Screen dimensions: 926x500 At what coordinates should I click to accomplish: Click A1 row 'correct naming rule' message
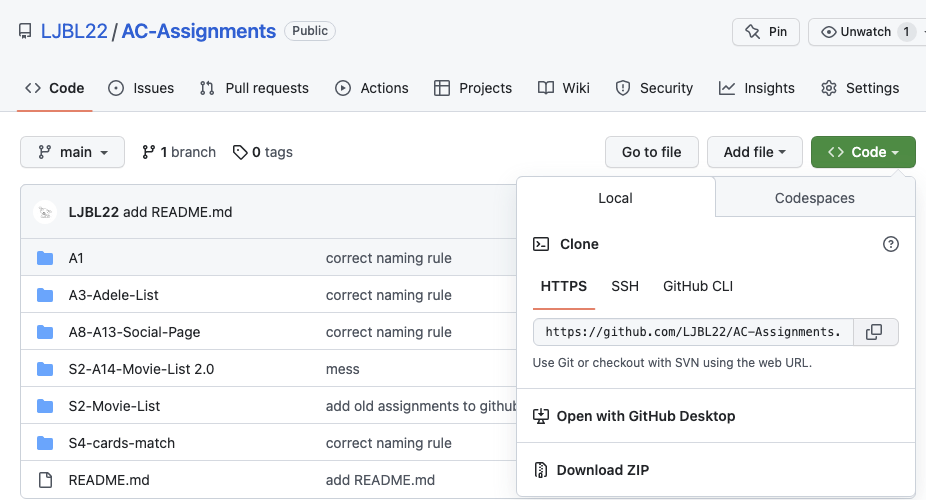389,258
